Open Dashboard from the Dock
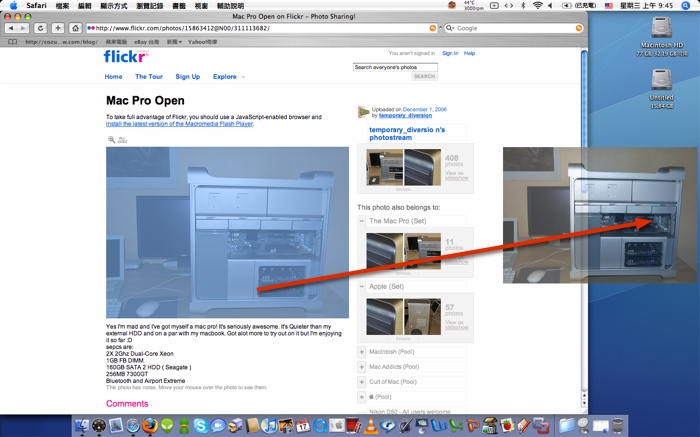This screenshot has height=437, width=700. [x=99, y=425]
